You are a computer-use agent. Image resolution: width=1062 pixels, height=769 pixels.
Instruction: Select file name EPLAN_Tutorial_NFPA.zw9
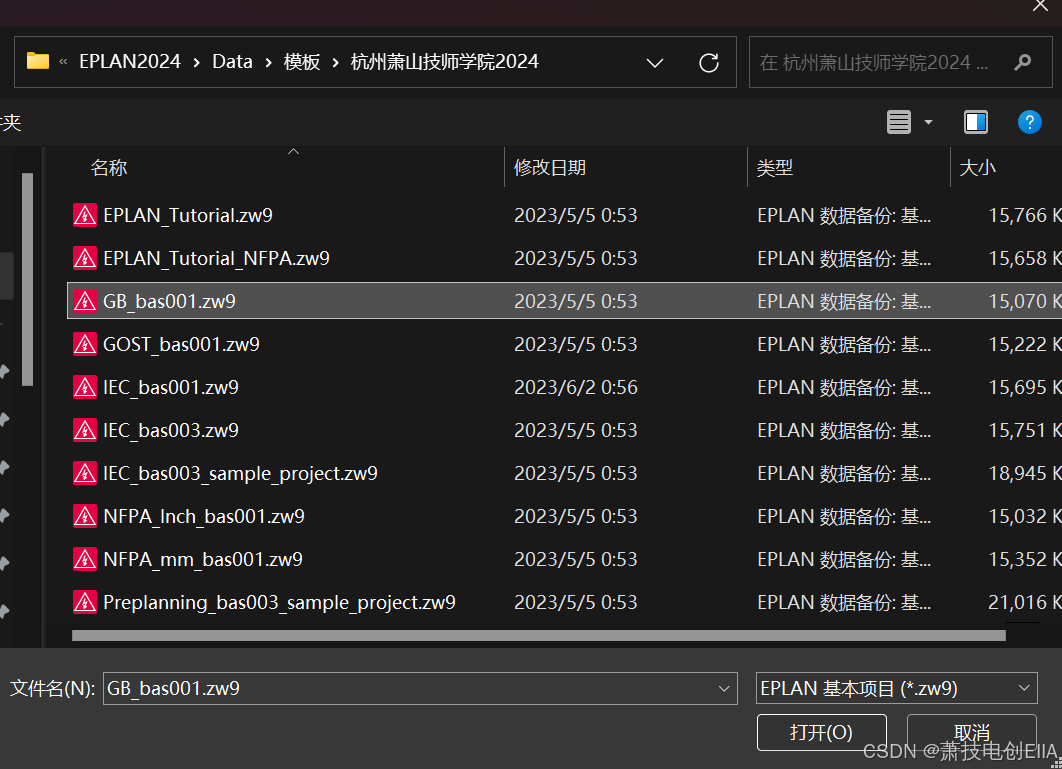click(216, 258)
